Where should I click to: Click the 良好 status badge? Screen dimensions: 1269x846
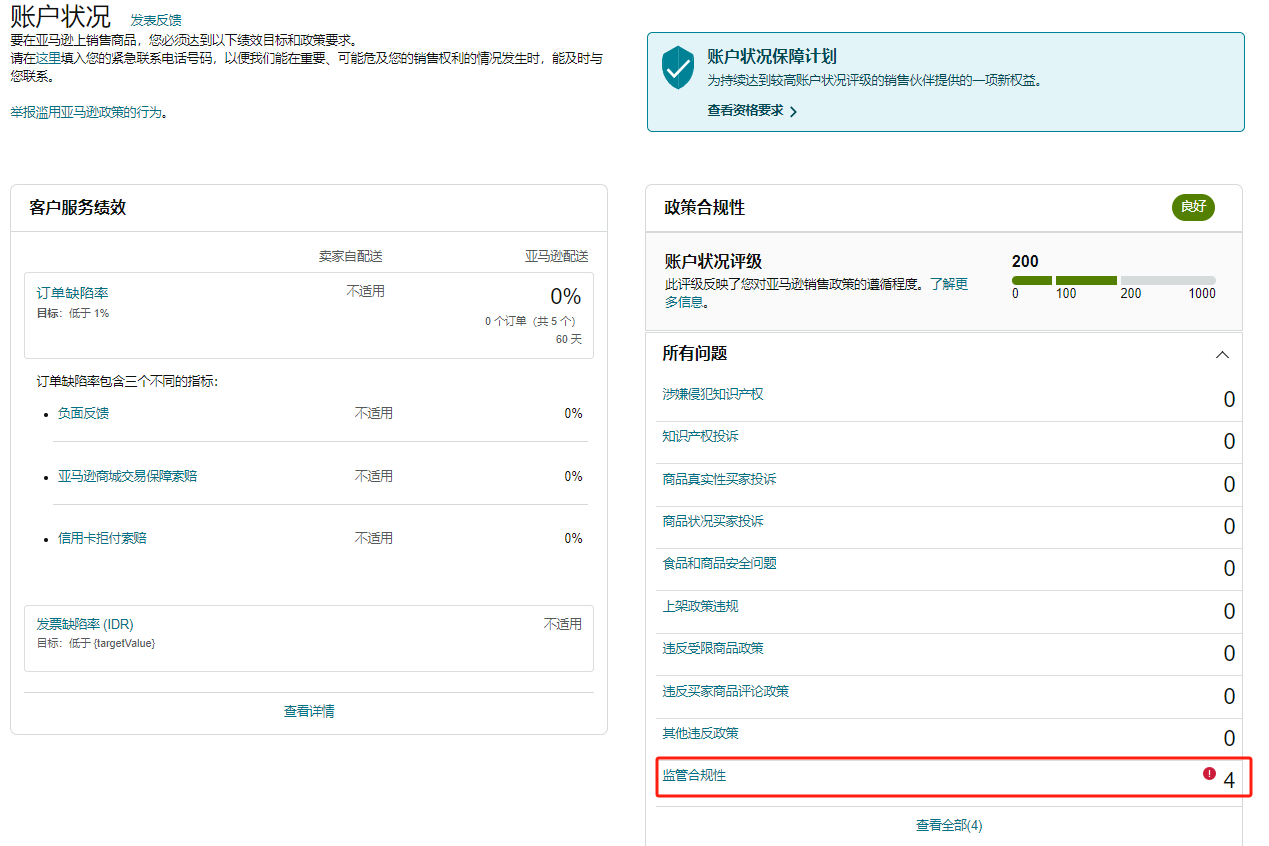1192,207
